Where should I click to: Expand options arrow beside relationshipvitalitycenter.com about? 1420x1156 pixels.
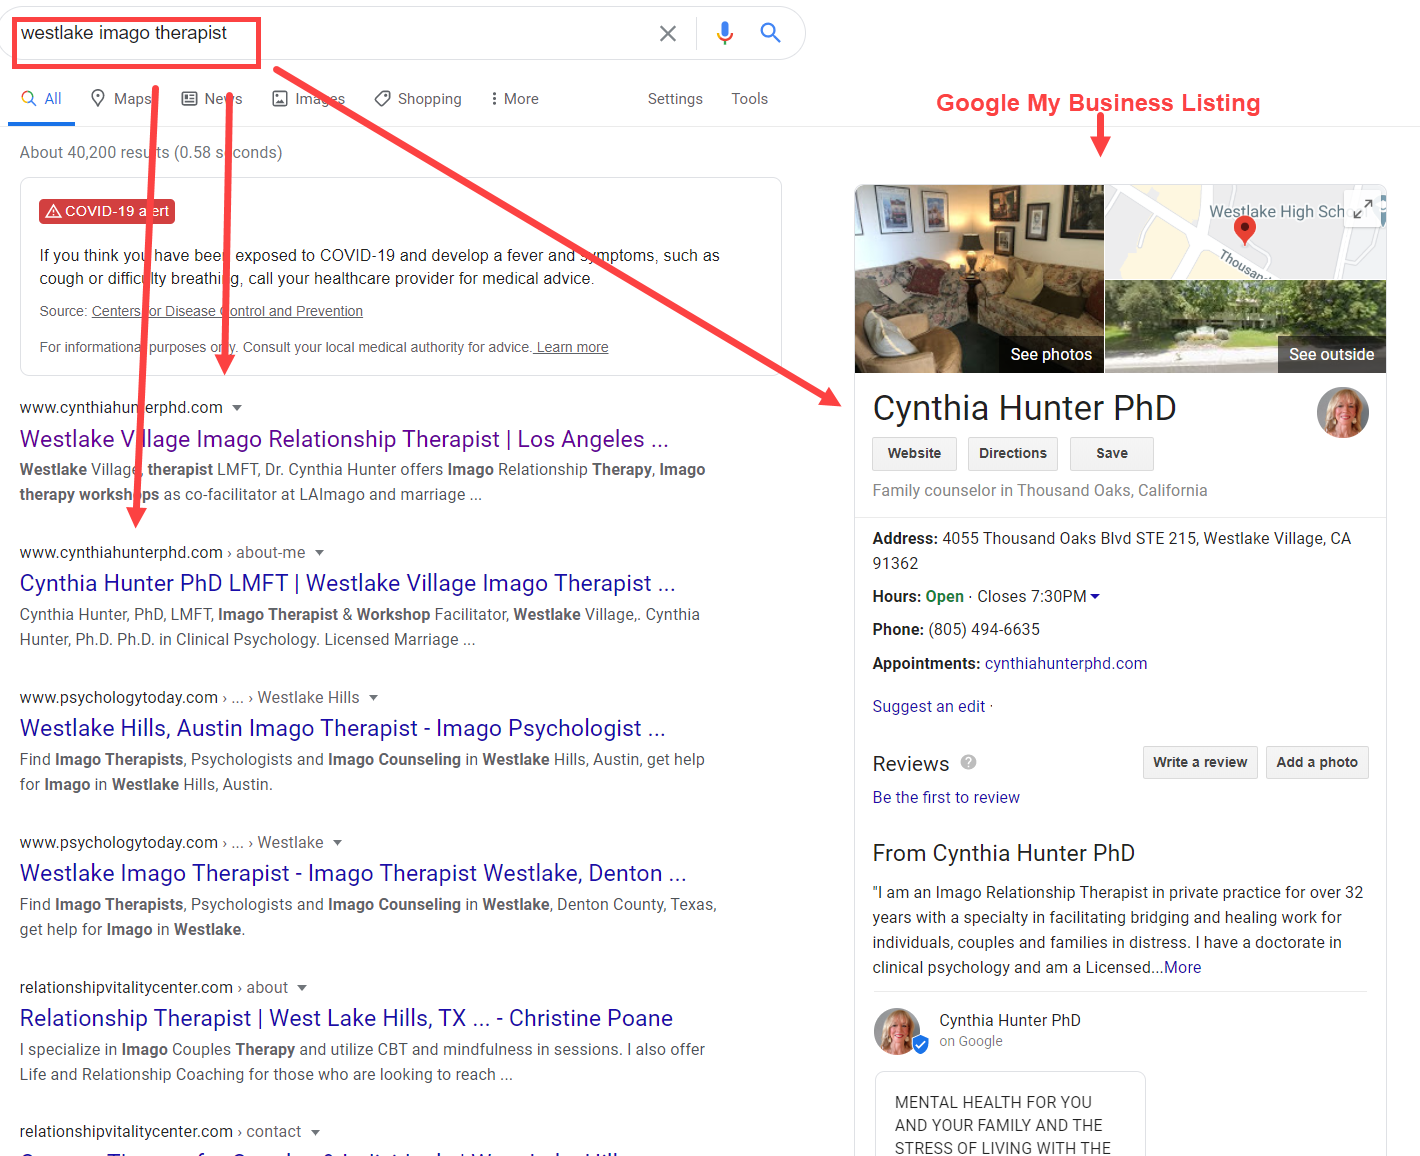tap(302, 988)
